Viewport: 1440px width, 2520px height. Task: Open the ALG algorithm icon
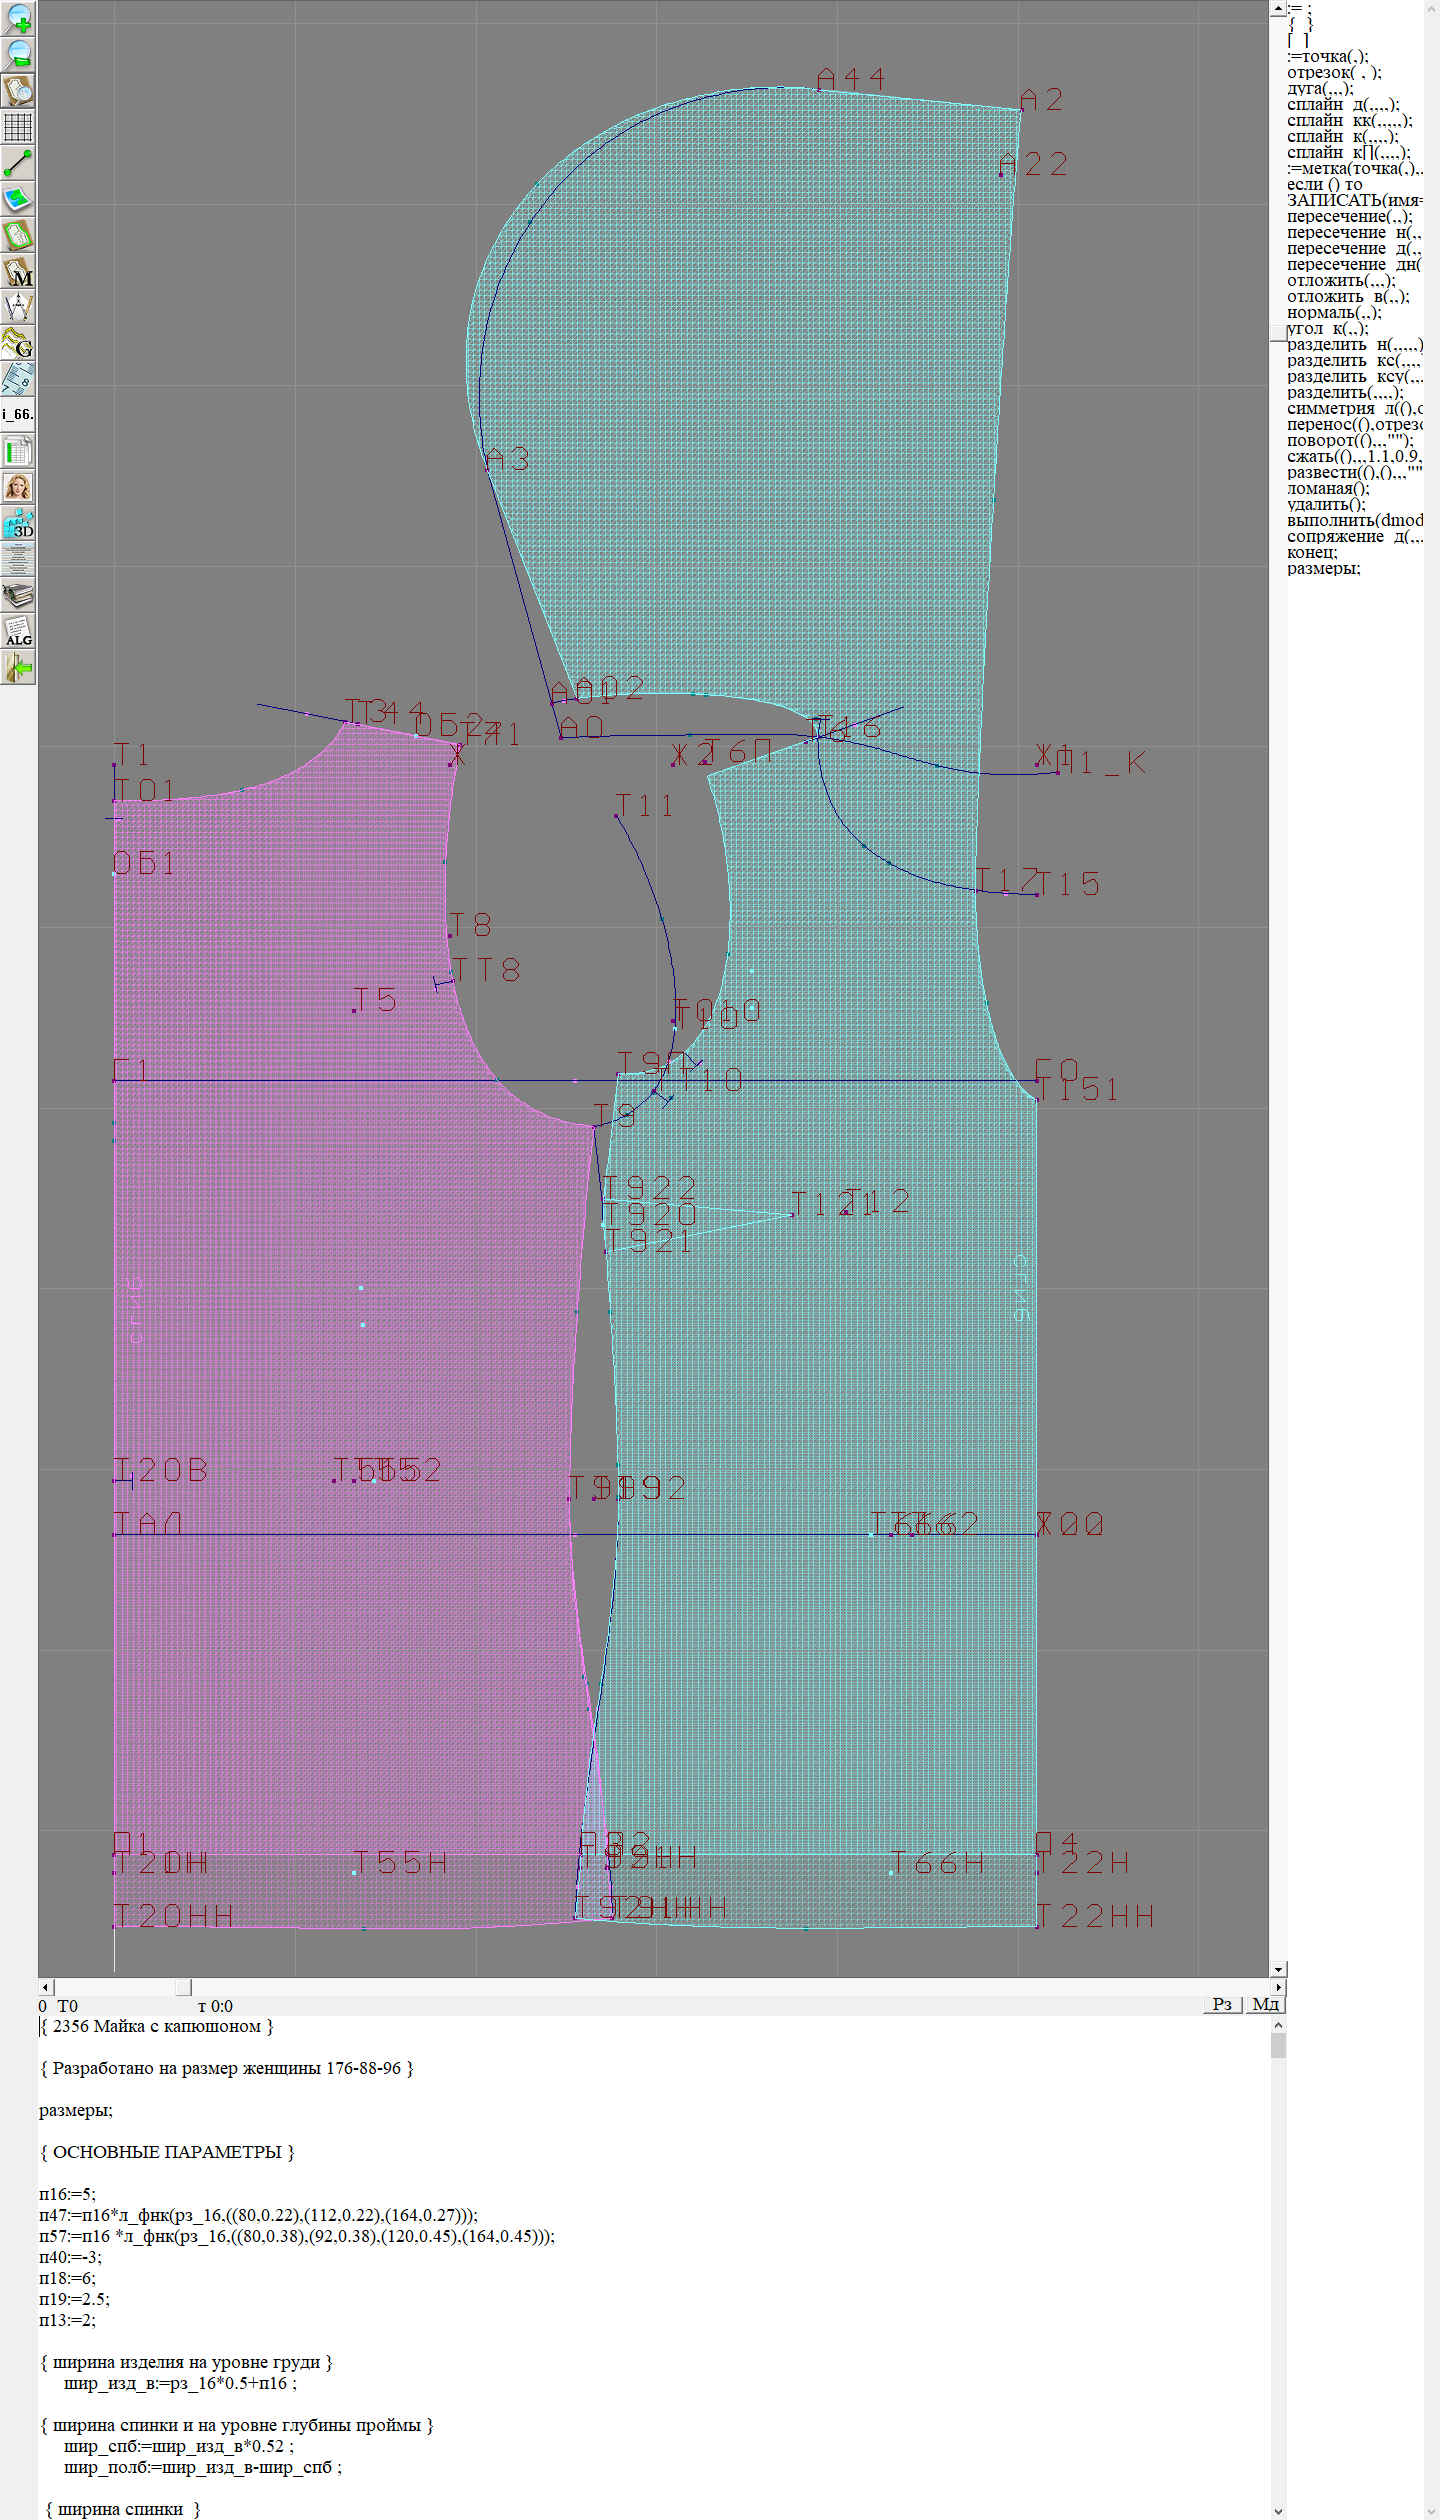[x=18, y=632]
